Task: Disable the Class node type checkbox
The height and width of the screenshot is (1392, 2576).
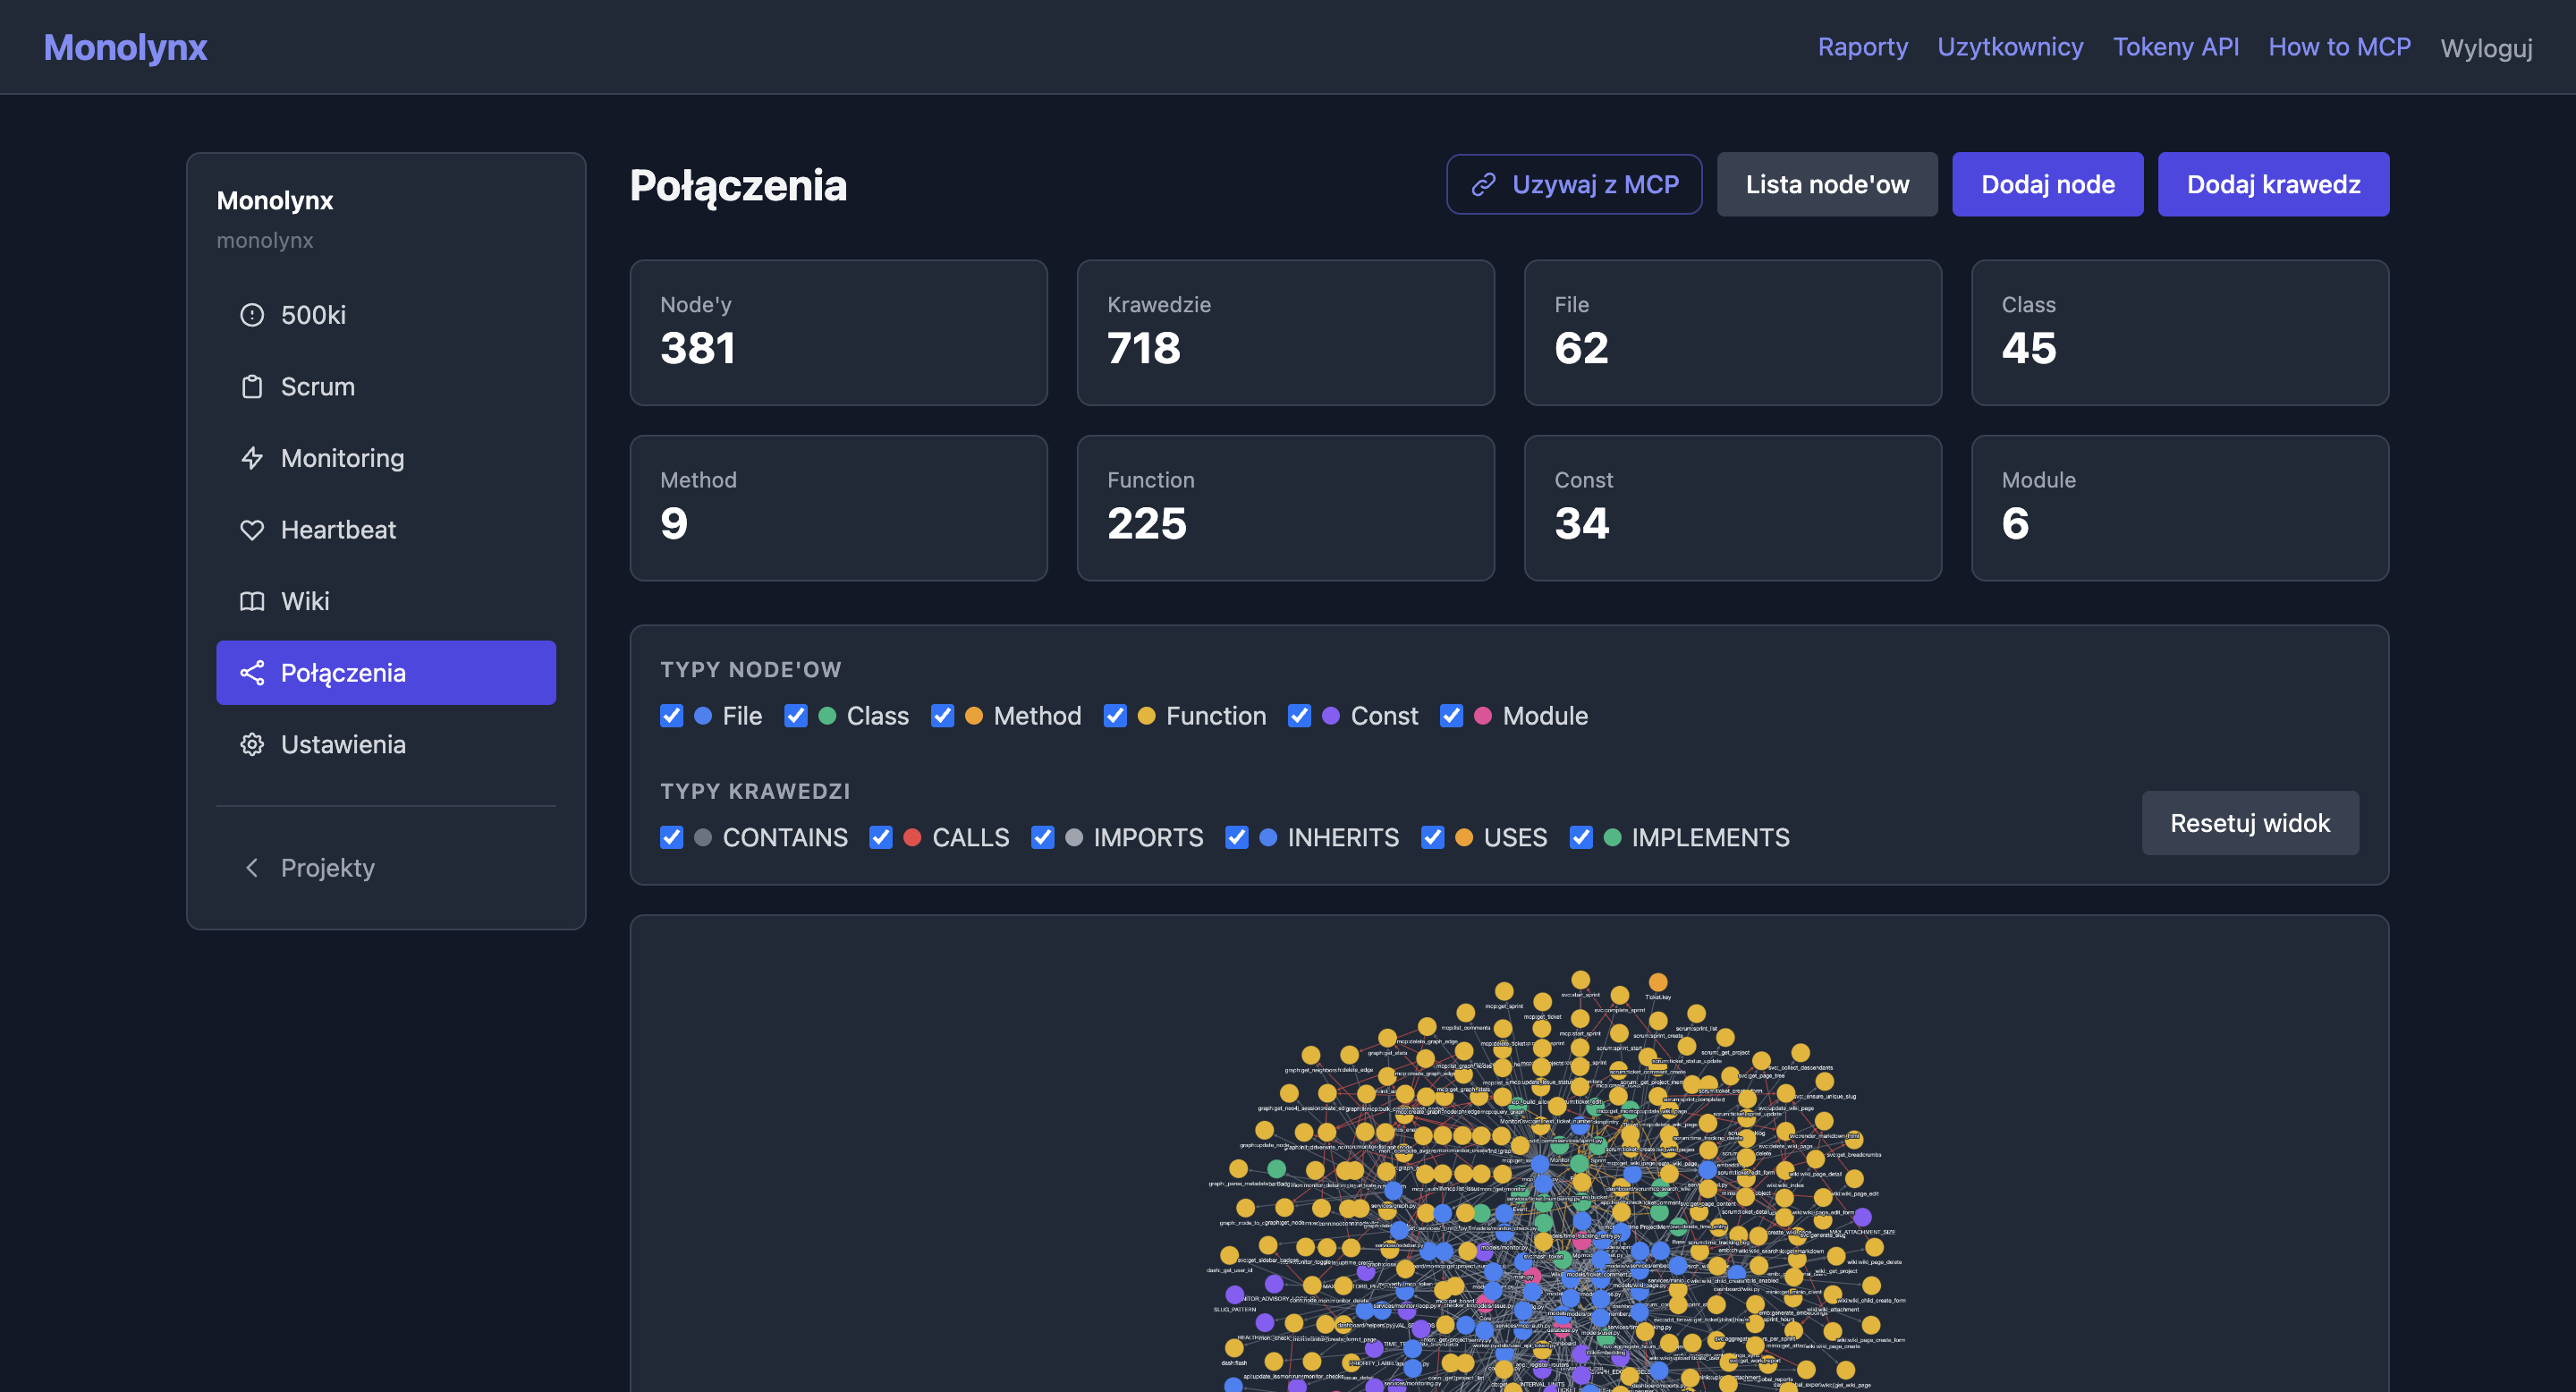Action: 796,716
